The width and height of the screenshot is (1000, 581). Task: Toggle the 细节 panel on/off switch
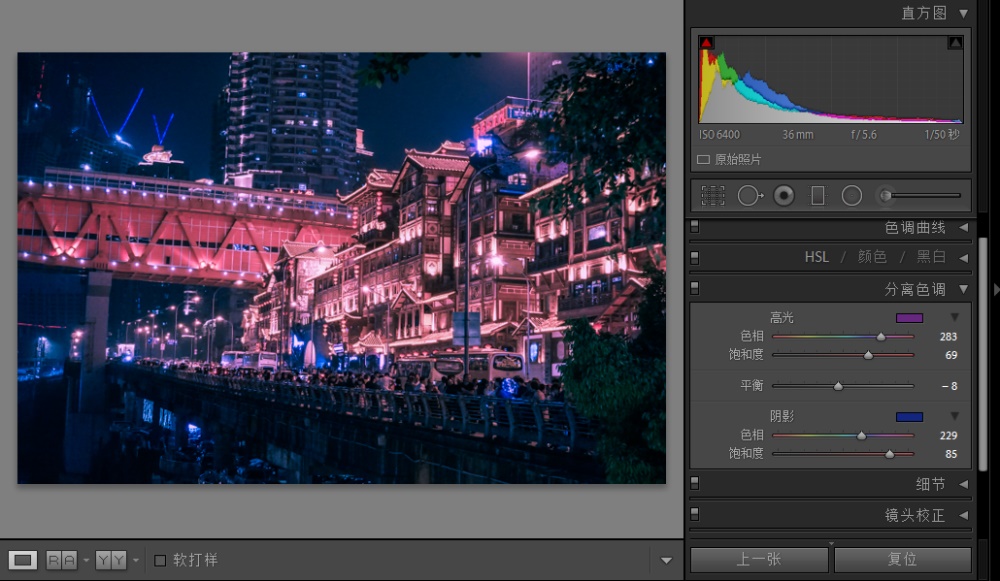[x=695, y=483]
